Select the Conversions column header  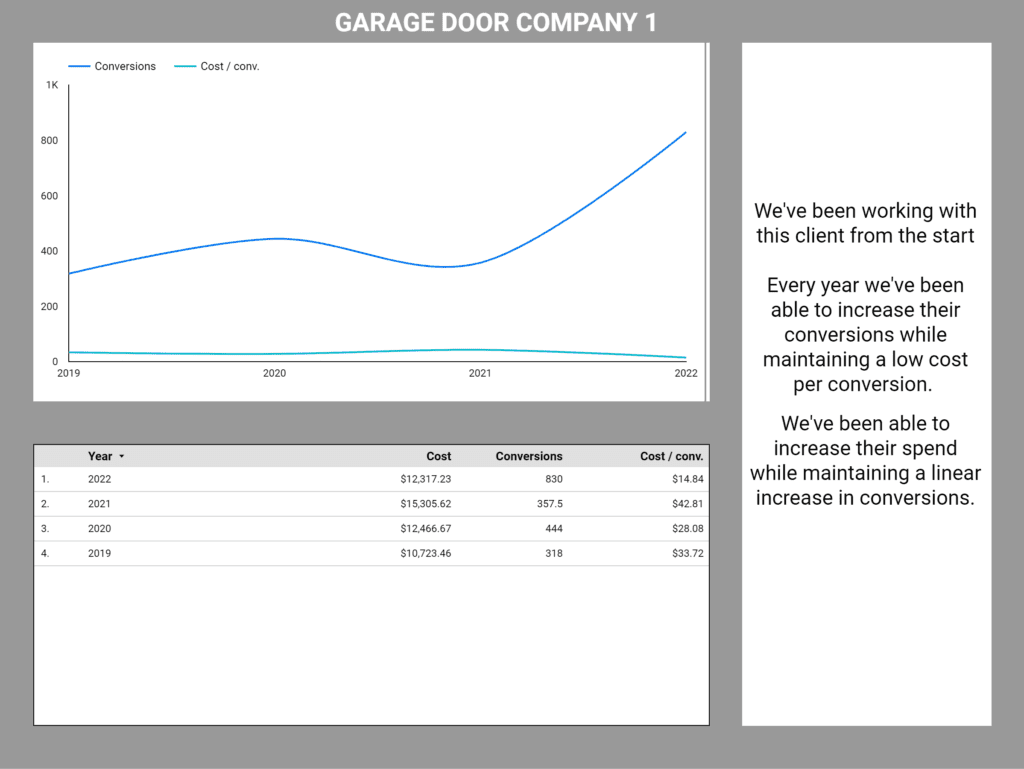tap(529, 456)
